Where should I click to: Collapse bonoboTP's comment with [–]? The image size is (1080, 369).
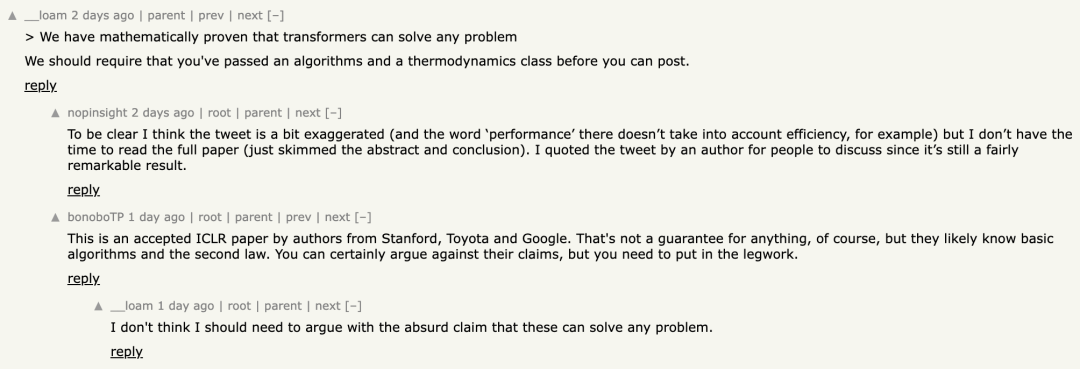[363, 217]
